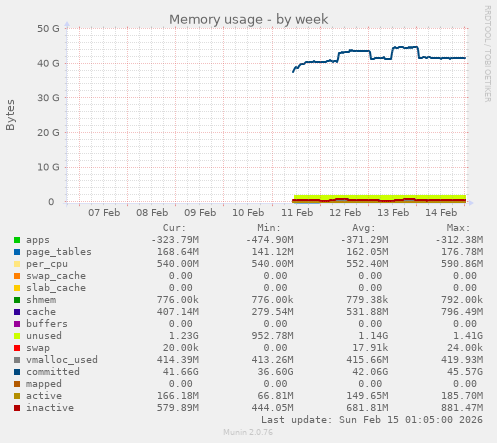Click the per_cpu pale yellow swatch
Viewport: 497px width, 443px height.
(x=17, y=264)
